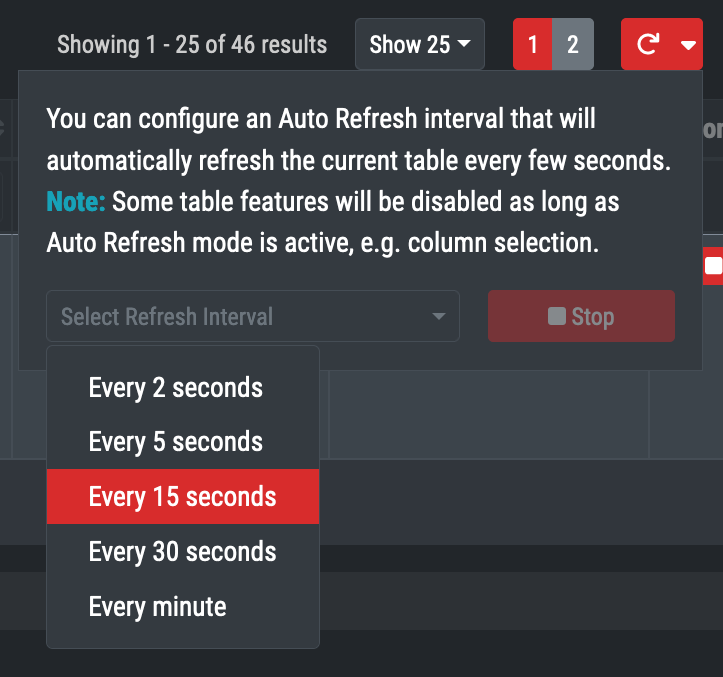
Task: Click the Showing 1 - 25 results text
Action: 192,45
